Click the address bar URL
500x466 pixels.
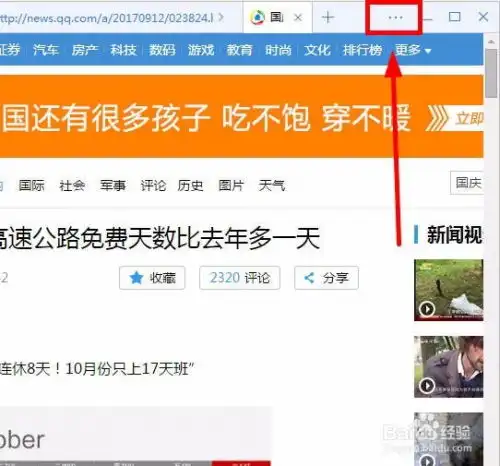click(107, 18)
